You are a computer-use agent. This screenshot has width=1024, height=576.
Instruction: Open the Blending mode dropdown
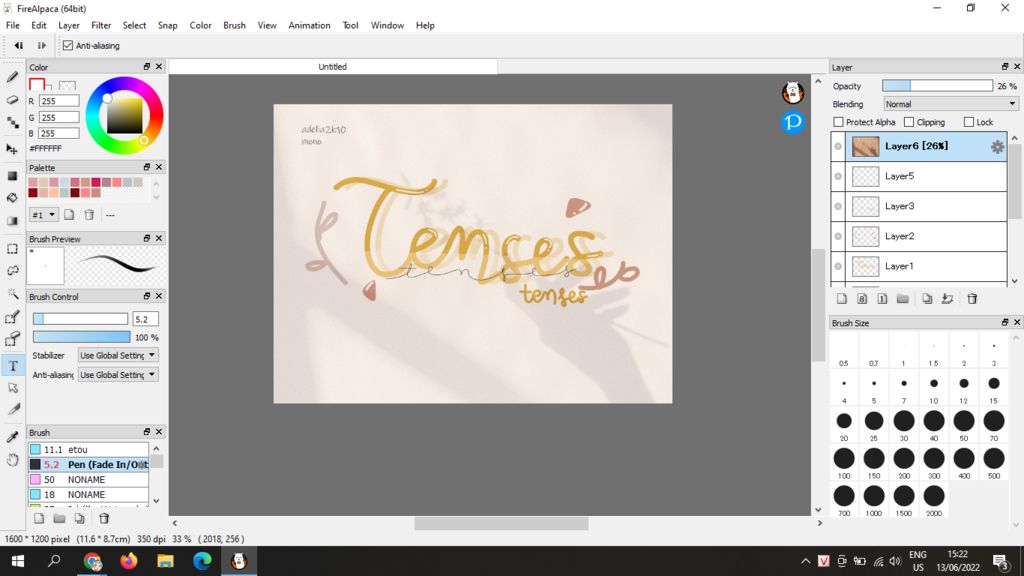(x=951, y=104)
